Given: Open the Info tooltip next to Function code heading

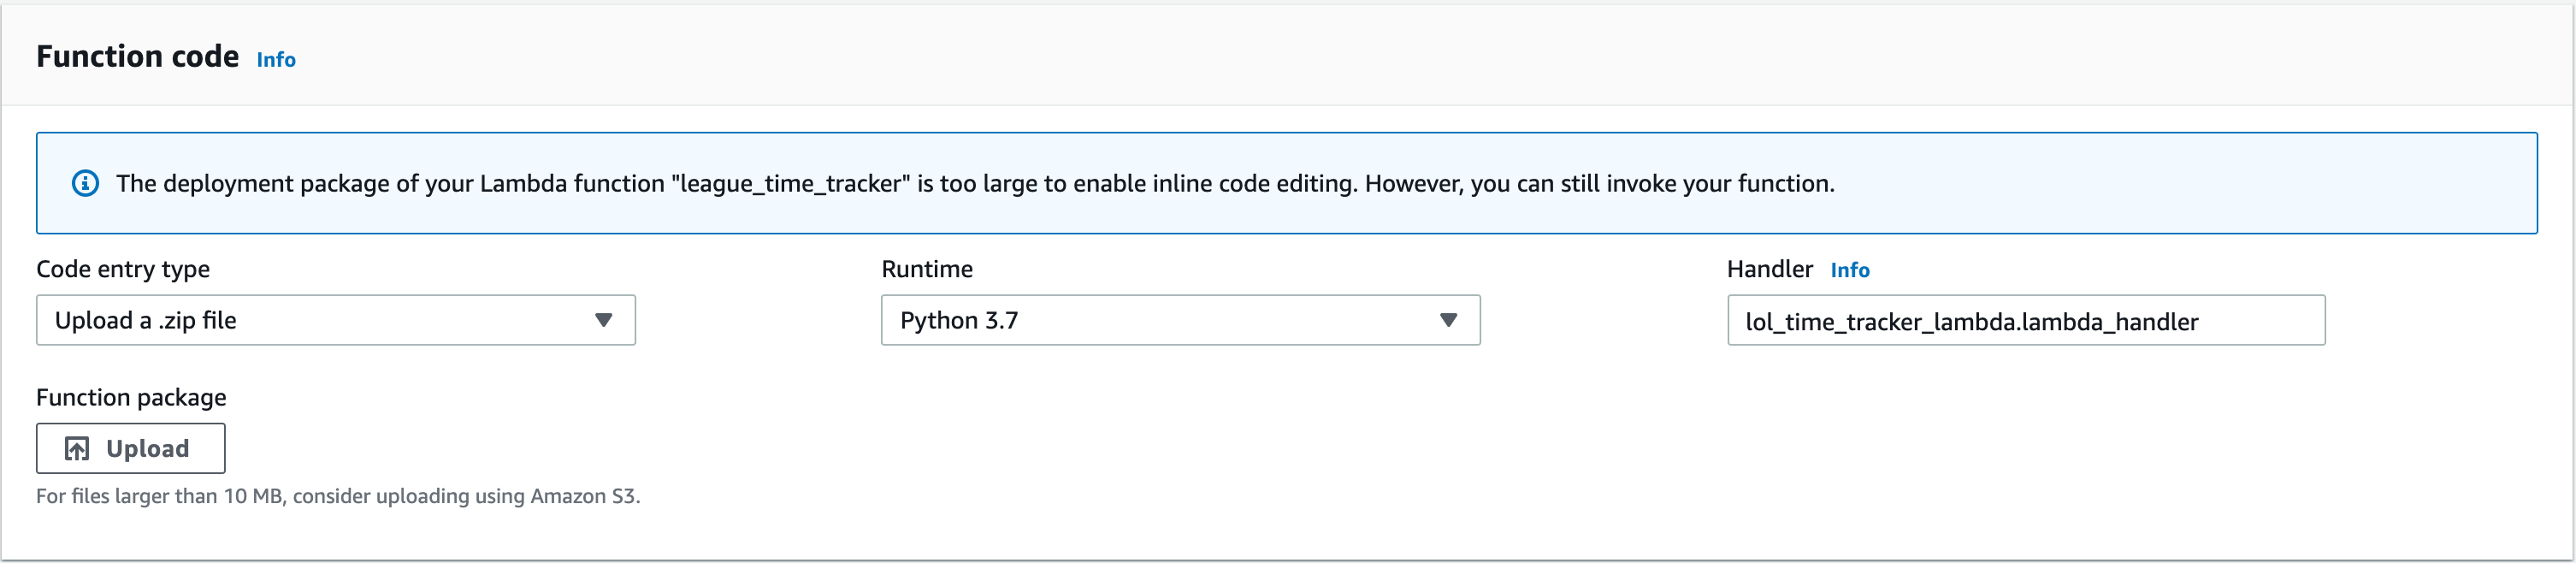Looking at the screenshot, I should point(276,60).
